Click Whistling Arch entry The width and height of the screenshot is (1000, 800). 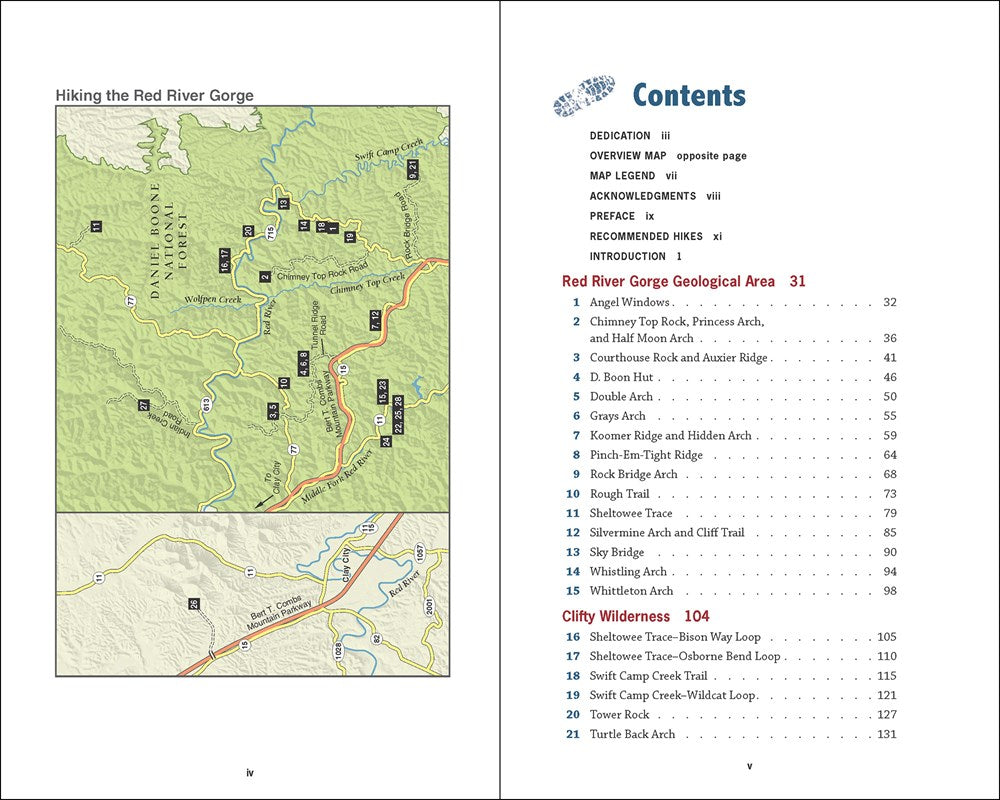click(x=731, y=572)
